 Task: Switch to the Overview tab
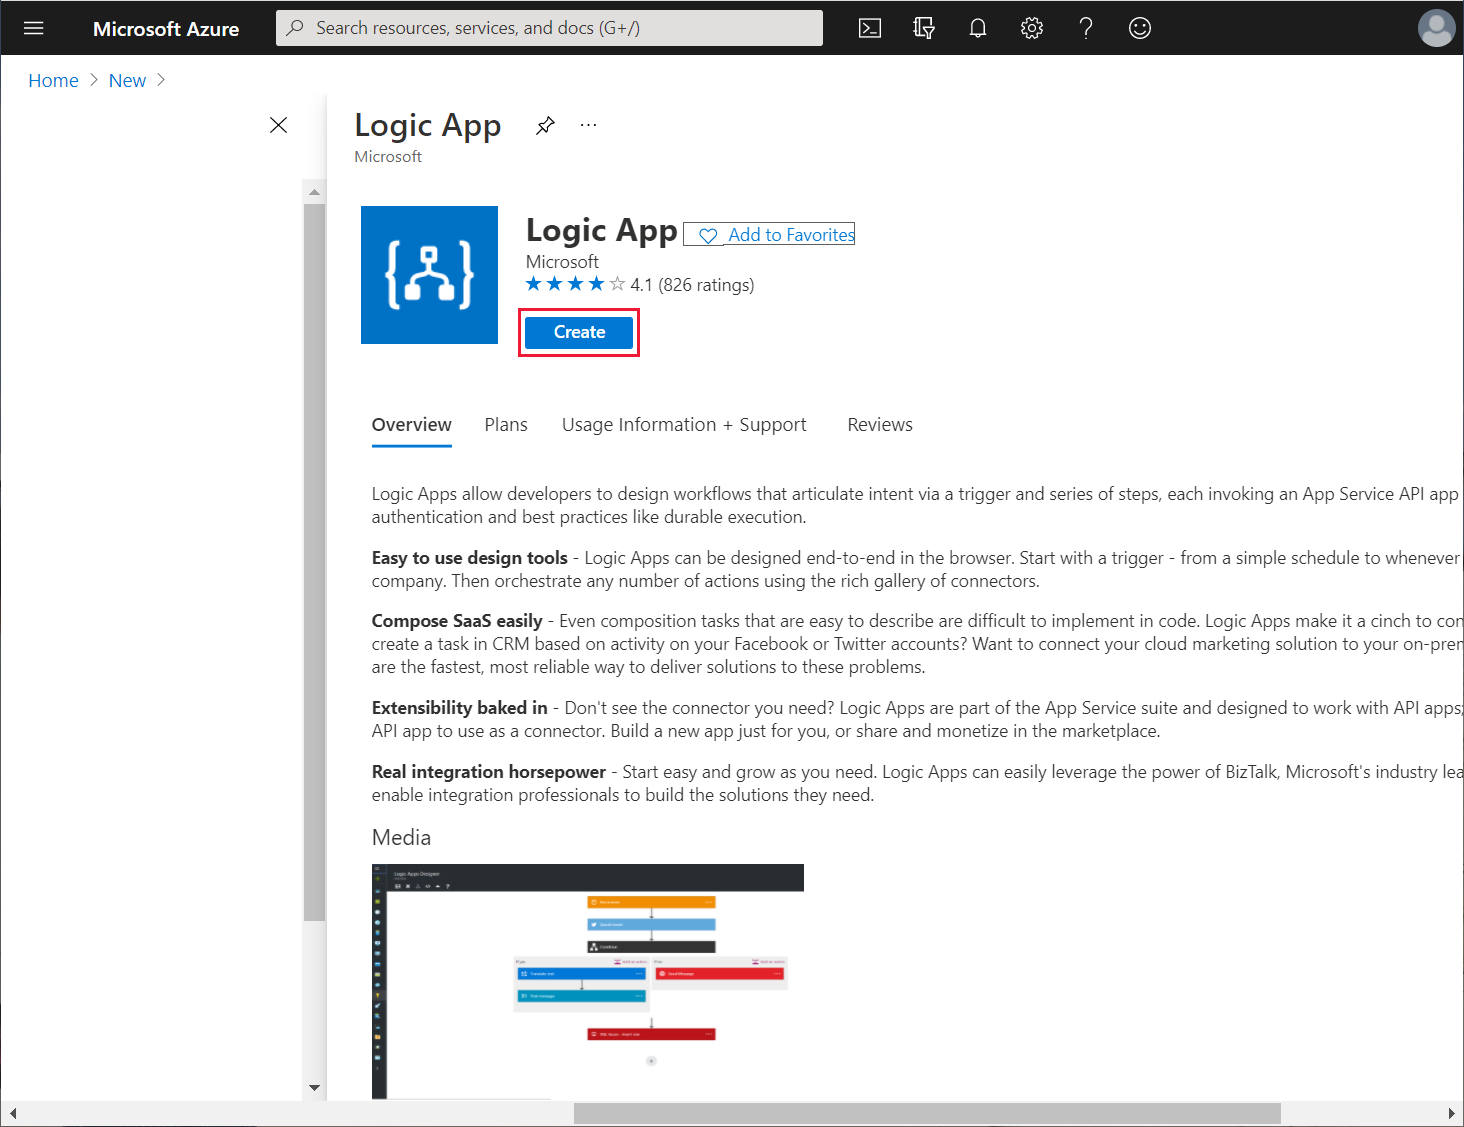coord(412,425)
